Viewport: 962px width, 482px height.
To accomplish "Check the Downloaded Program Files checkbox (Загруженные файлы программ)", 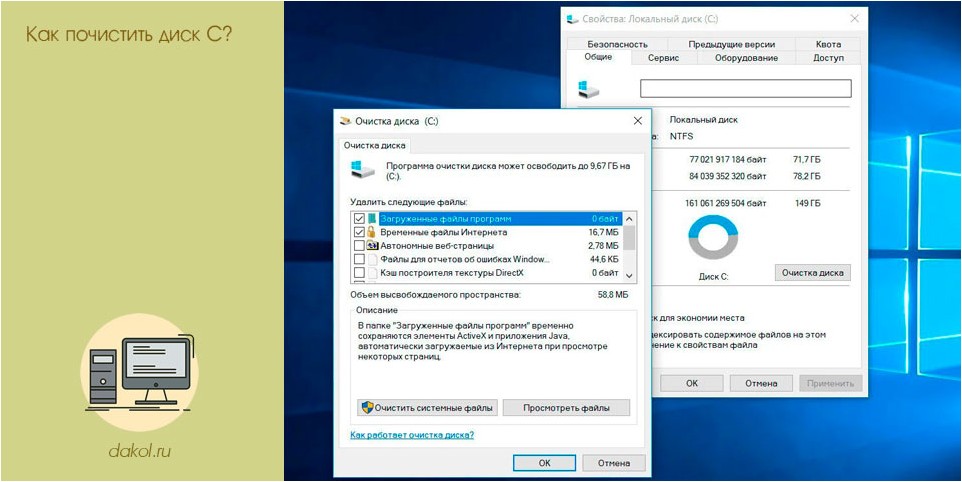I will 360,219.
